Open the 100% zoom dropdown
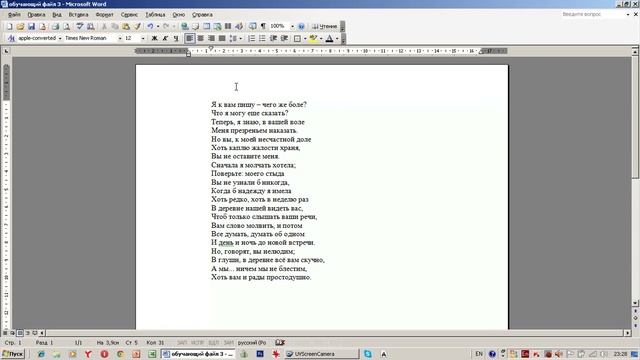This screenshot has height=360, width=640. tap(292, 26)
